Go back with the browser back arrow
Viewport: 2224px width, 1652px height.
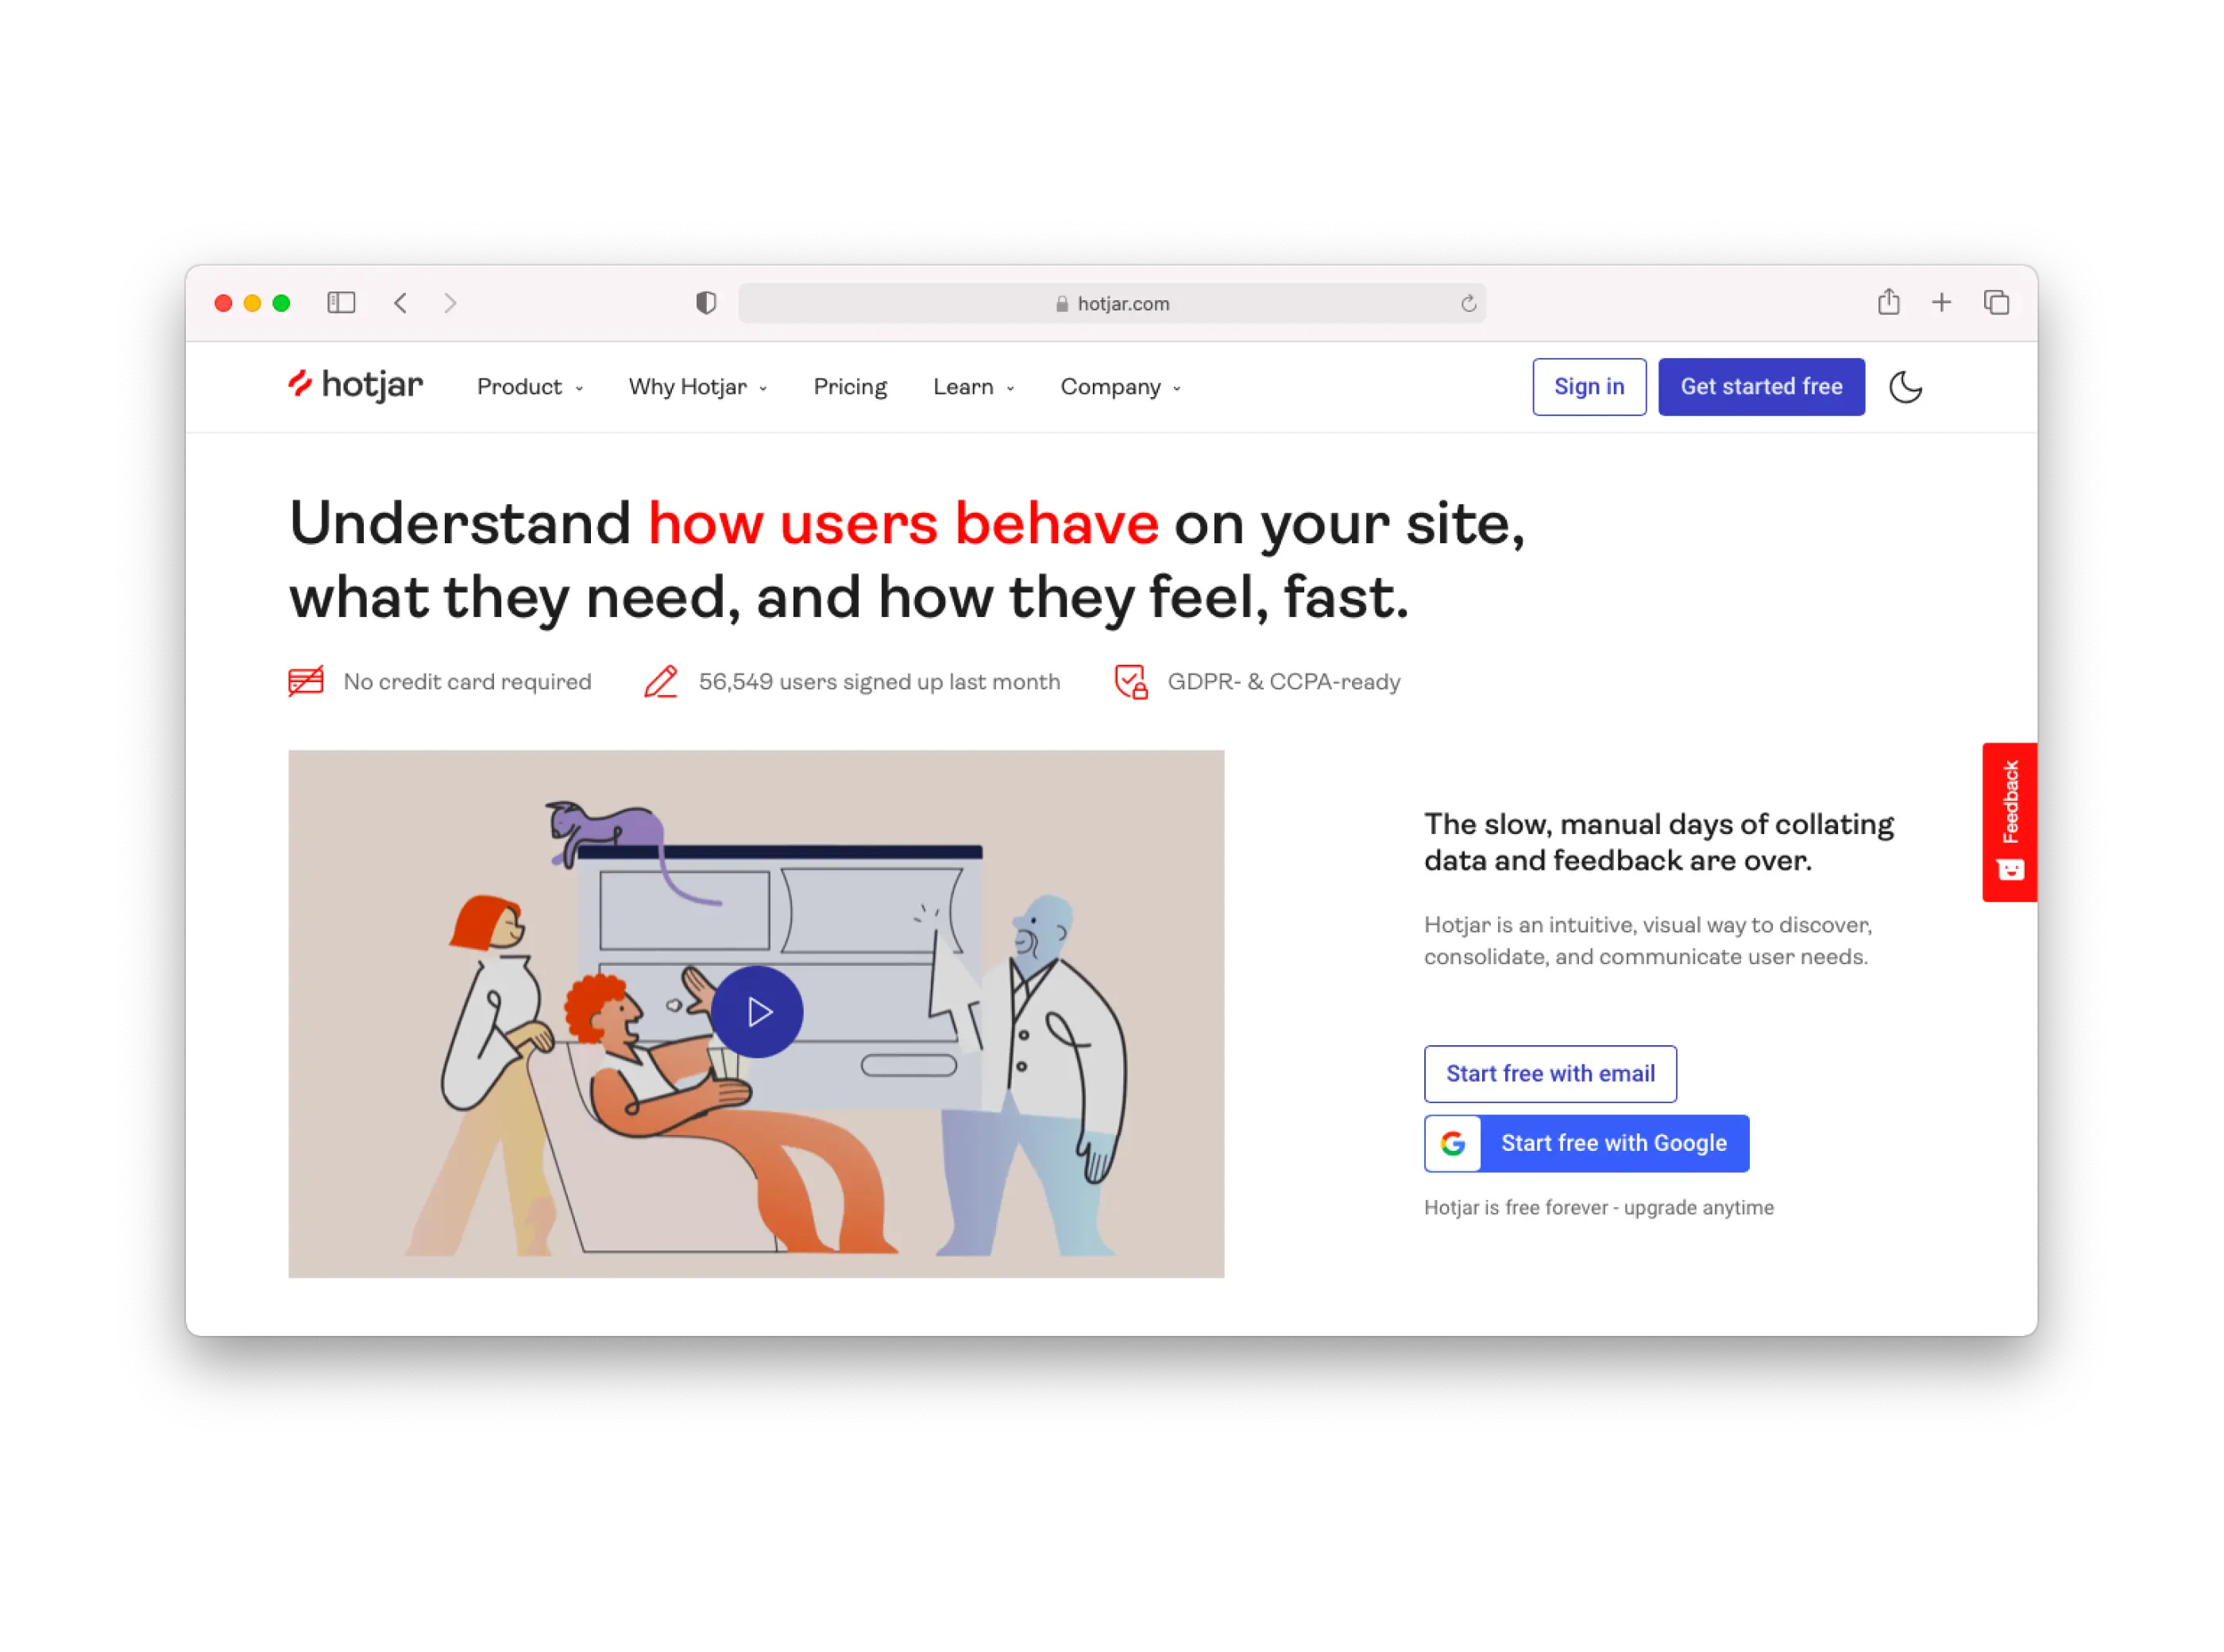[x=400, y=303]
